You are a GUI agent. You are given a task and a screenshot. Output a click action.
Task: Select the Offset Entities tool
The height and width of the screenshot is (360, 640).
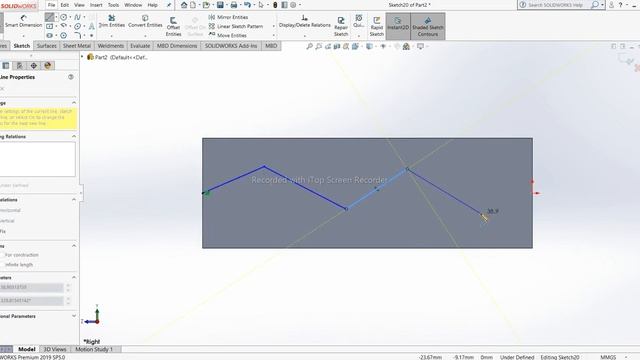(173, 27)
